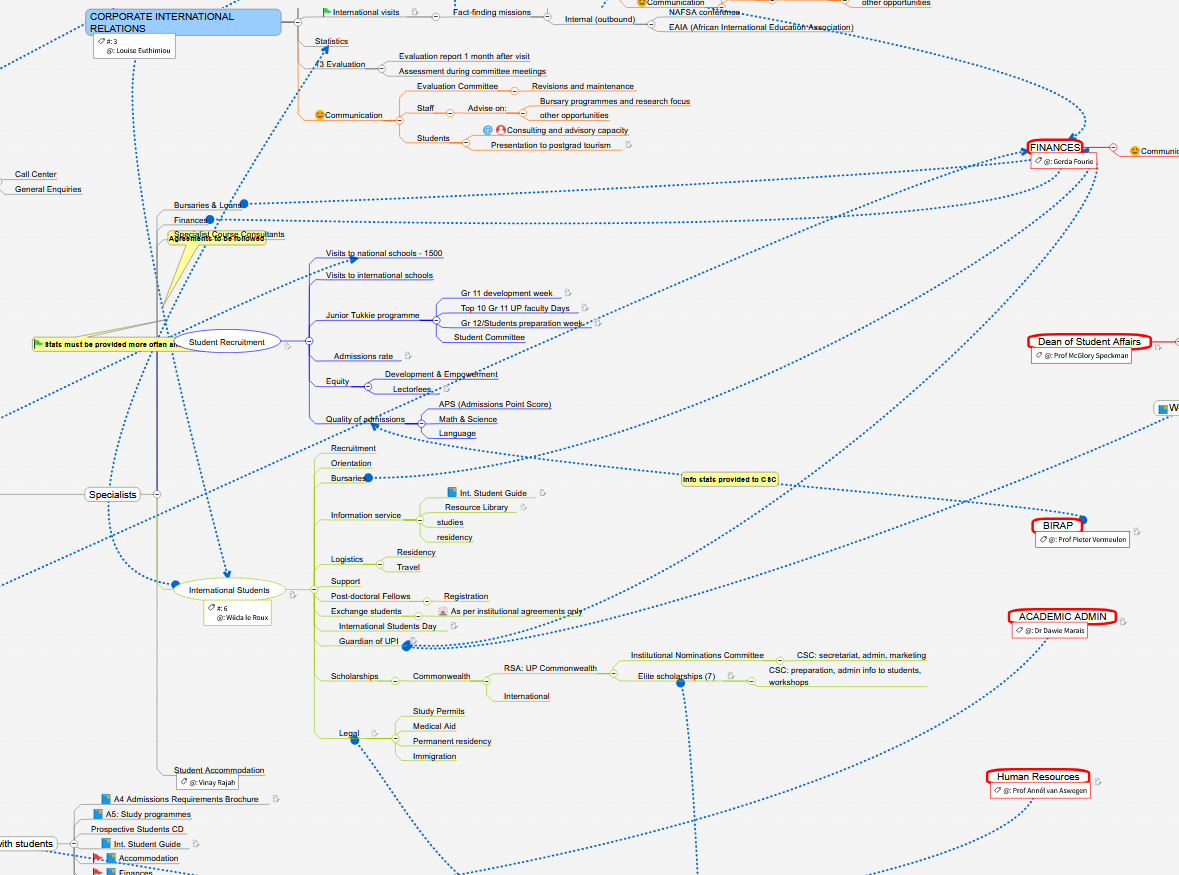Click the "Info stats provided to CSC" callout
Image resolution: width=1179 pixels, height=875 pixels.
click(729, 479)
